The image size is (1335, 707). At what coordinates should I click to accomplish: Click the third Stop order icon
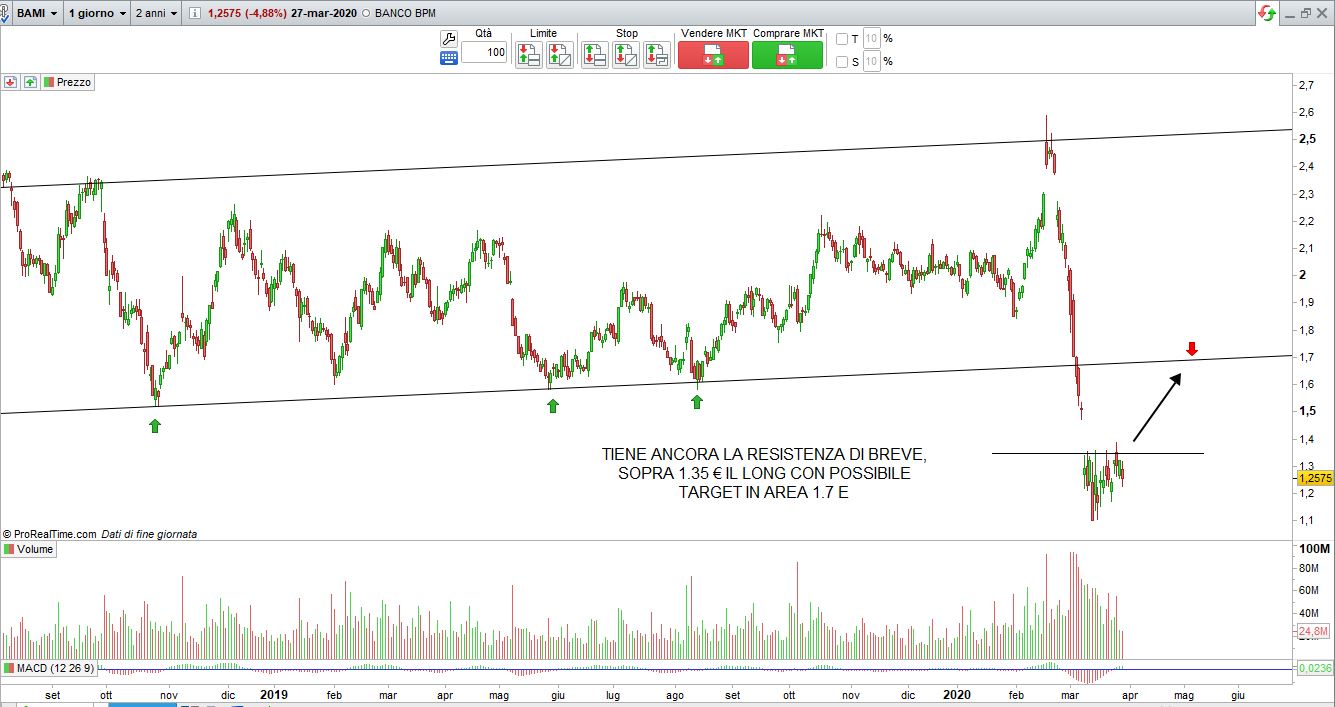(656, 54)
